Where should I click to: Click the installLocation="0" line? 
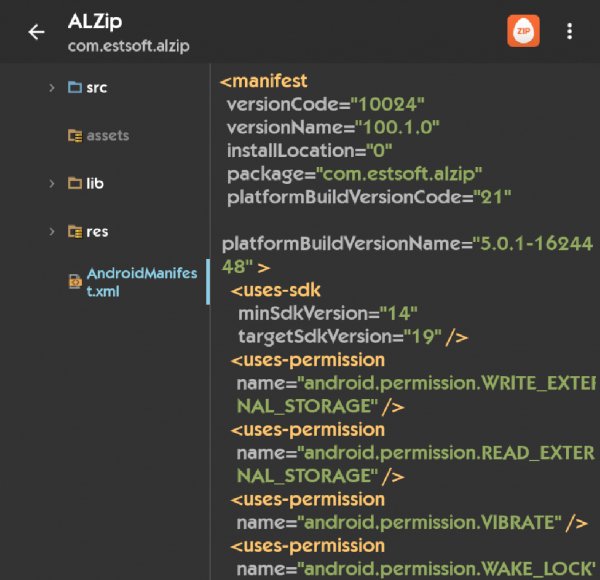[310, 151]
